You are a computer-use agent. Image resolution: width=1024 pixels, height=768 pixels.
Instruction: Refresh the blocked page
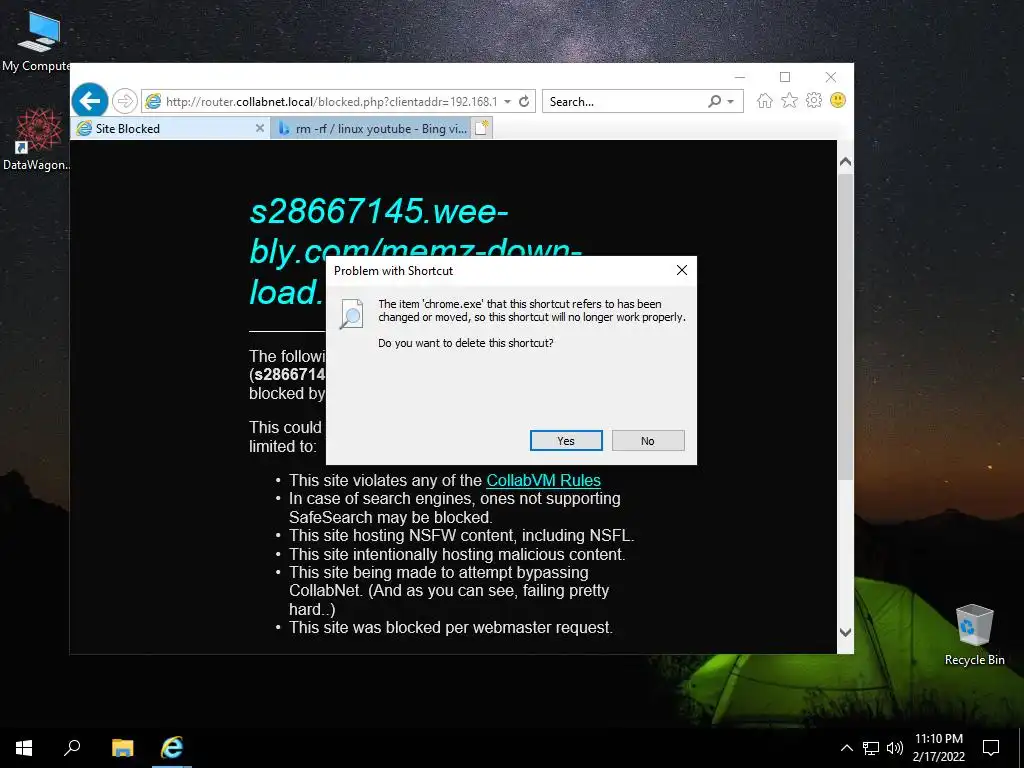(524, 101)
